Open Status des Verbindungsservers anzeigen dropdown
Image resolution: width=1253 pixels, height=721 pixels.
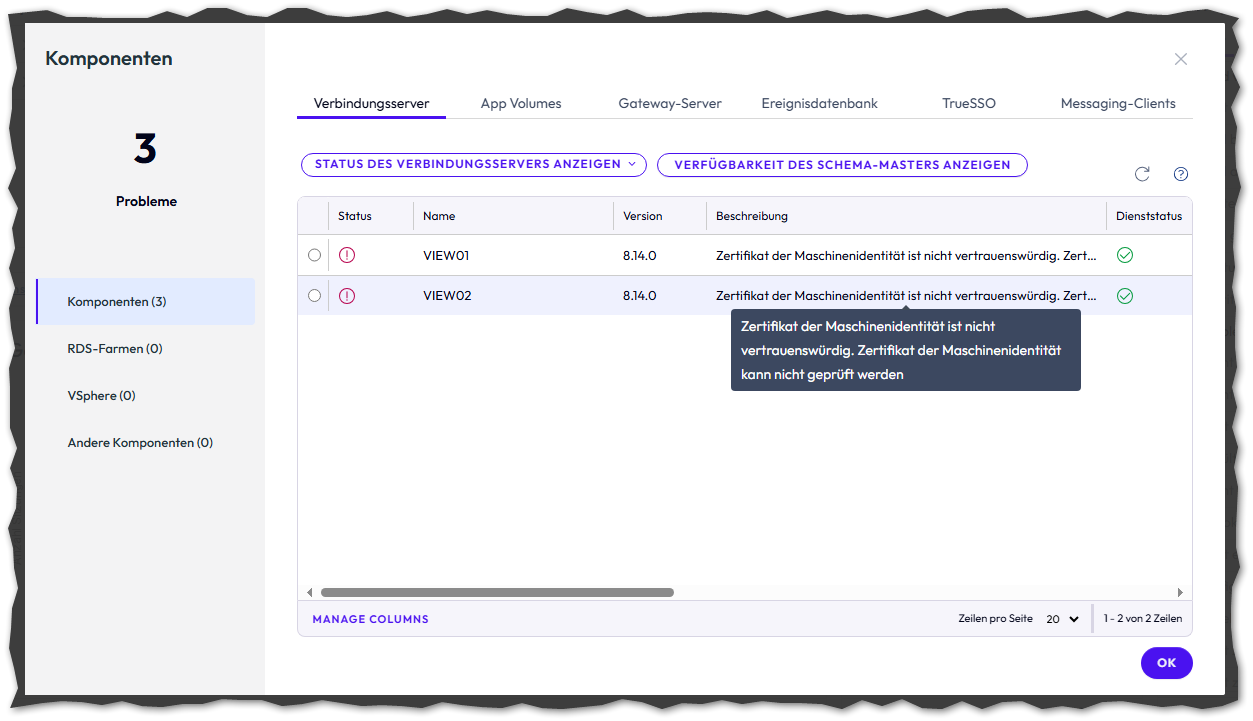(x=474, y=164)
